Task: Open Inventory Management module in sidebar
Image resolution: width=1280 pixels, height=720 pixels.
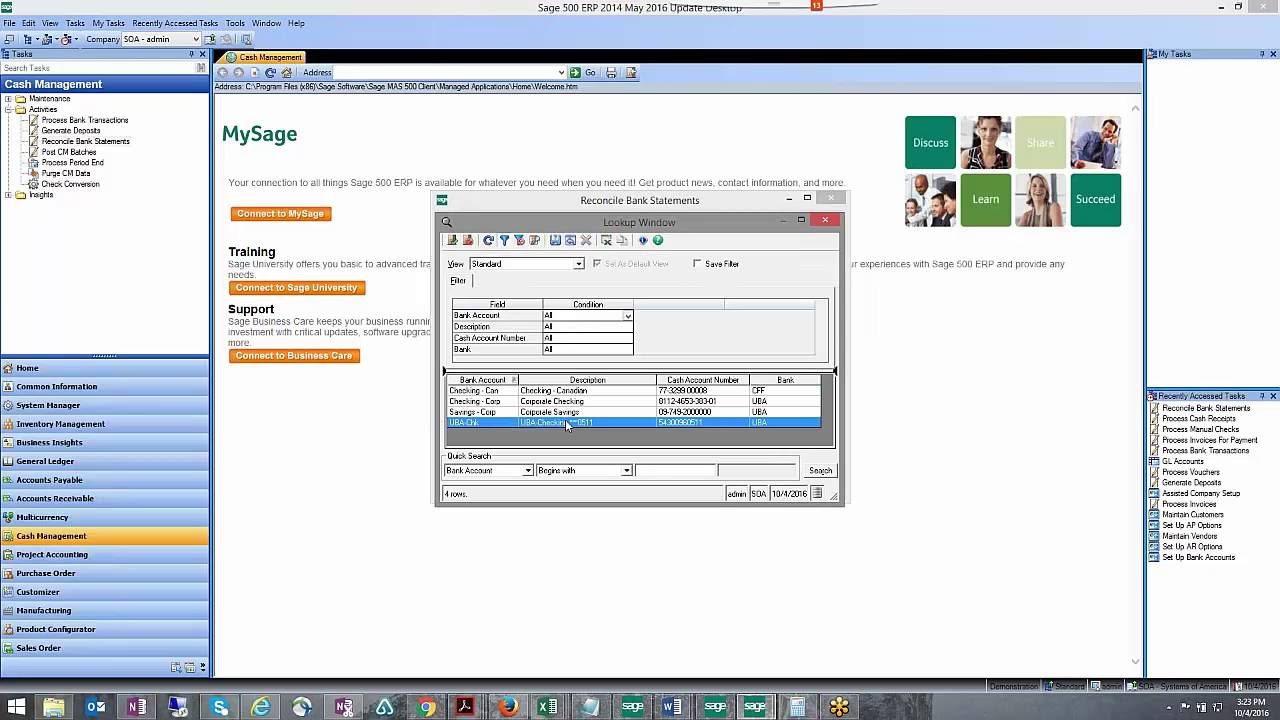Action: click(x=105, y=424)
